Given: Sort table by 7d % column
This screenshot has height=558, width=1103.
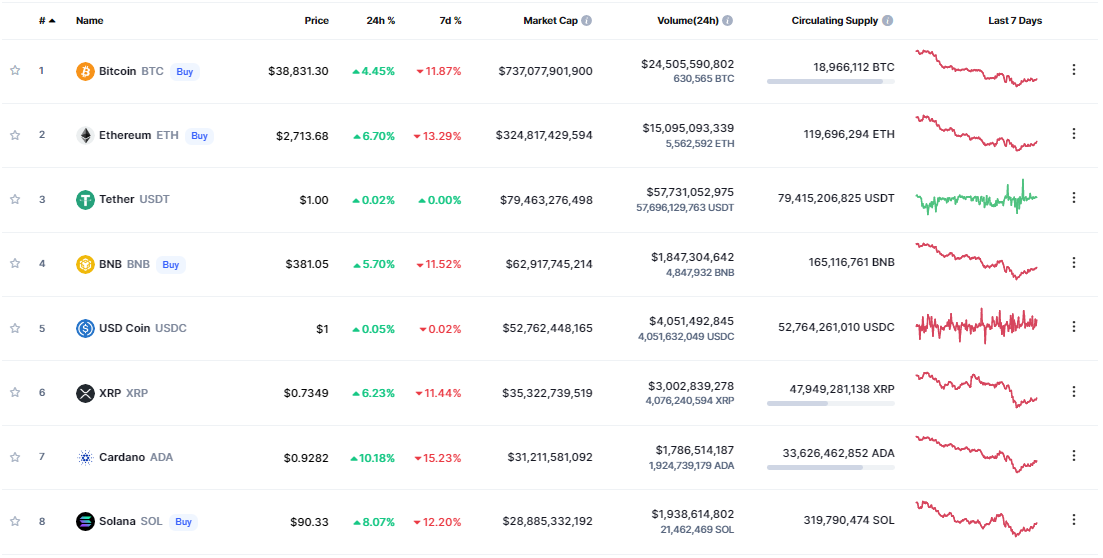Looking at the screenshot, I should [450, 20].
